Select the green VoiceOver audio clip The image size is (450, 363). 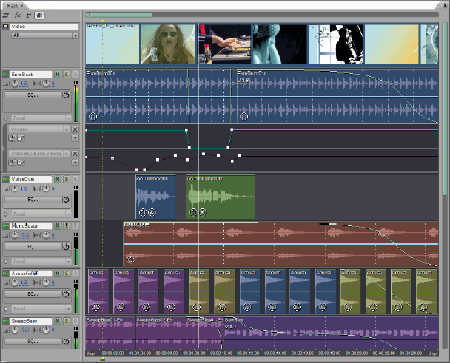coord(220,197)
